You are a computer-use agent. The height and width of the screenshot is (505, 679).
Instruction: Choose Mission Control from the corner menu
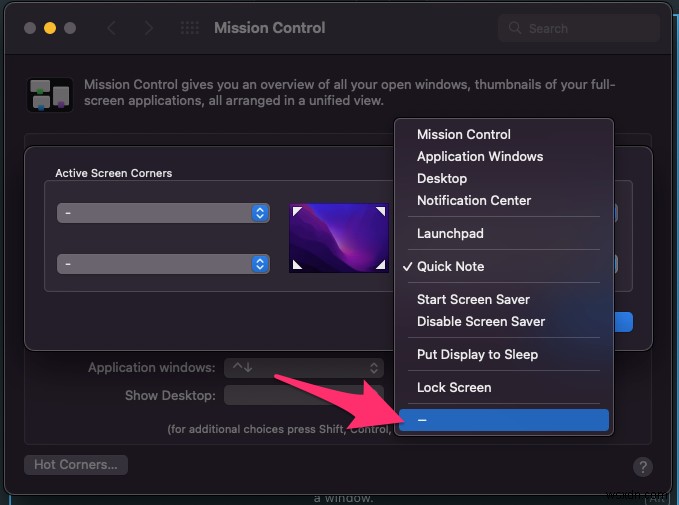click(504, 134)
